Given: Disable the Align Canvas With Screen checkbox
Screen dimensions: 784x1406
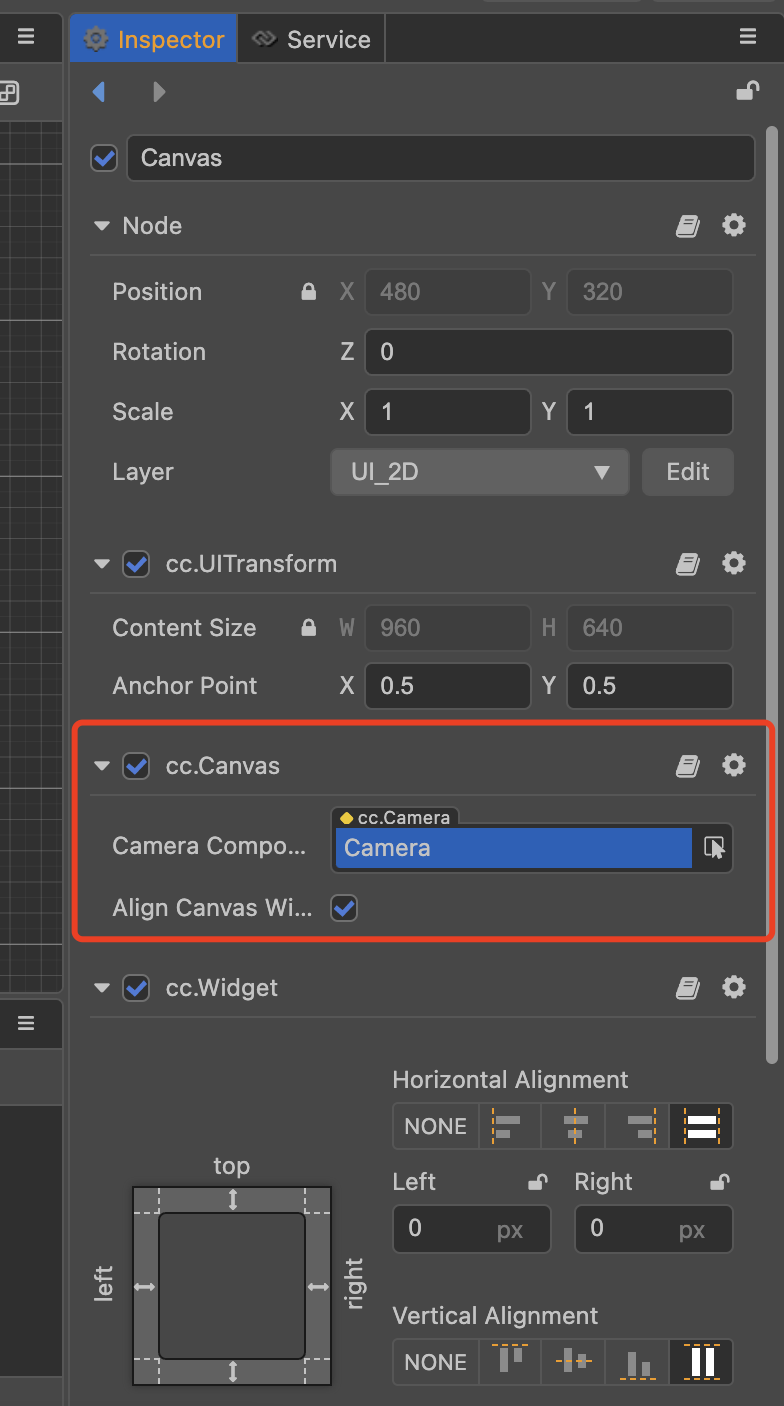Looking at the screenshot, I should click(344, 908).
